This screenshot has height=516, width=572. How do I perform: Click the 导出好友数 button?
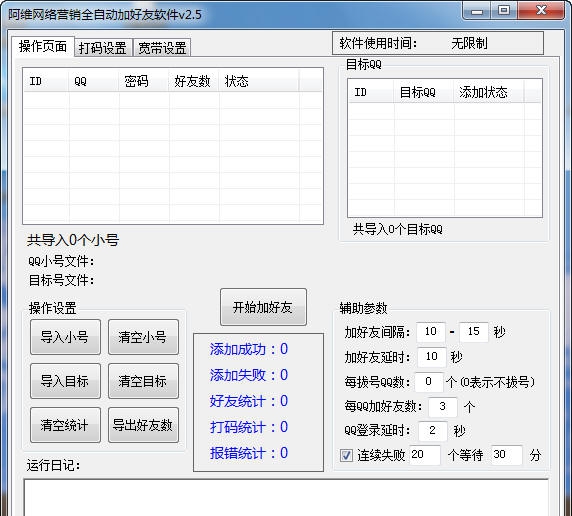pyautogui.click(x=143, y=425)
